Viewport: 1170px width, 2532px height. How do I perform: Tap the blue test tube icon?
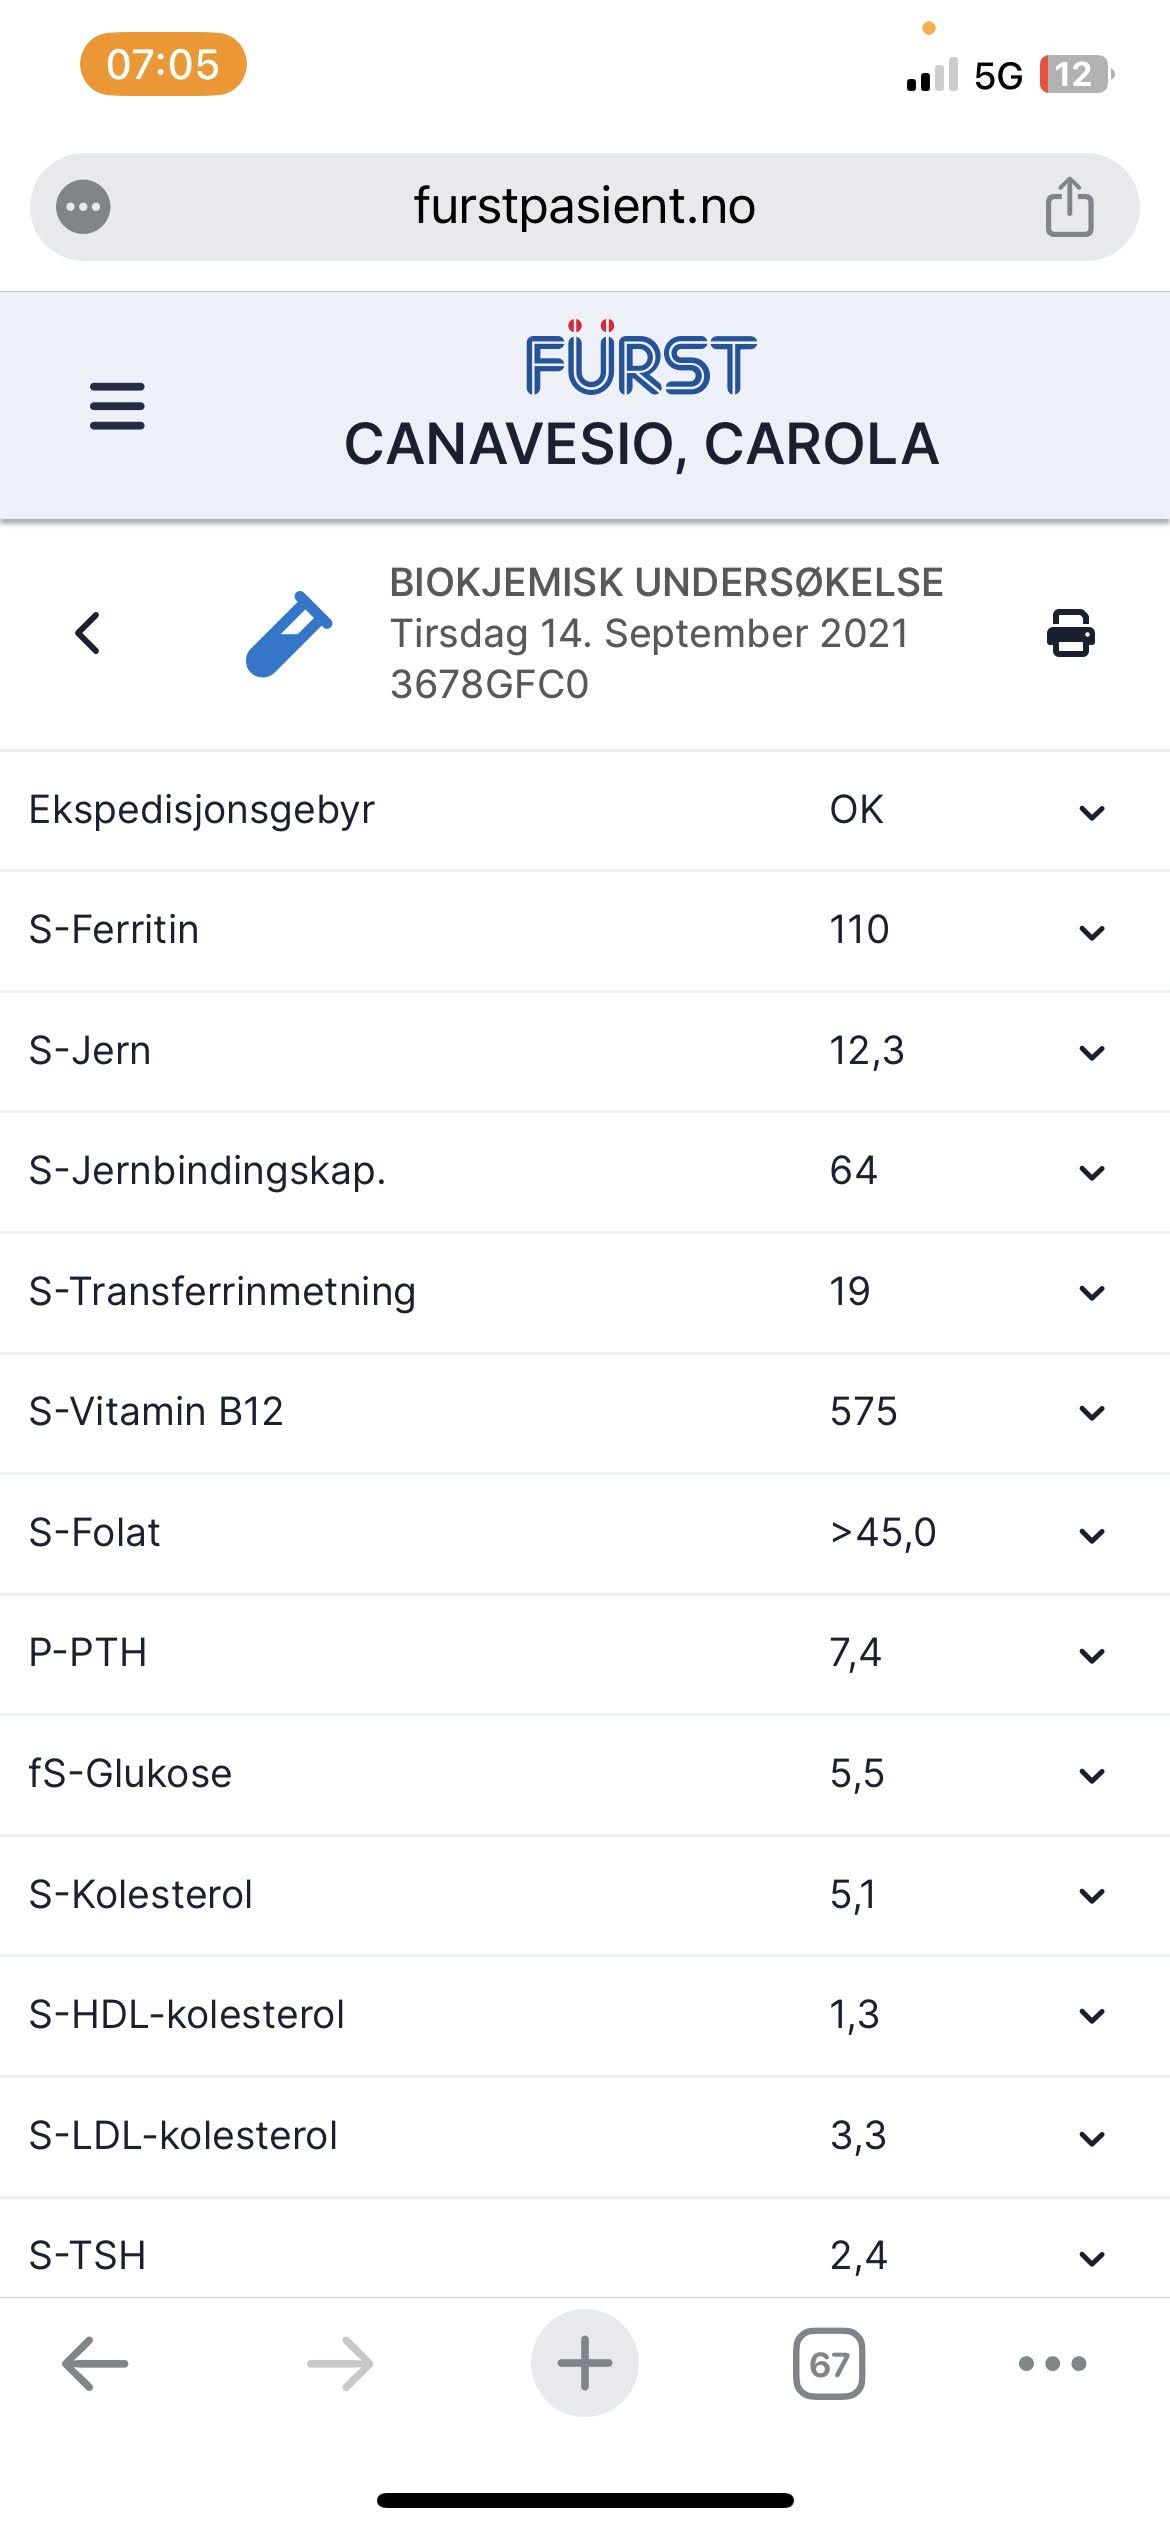tap(289, 634)
